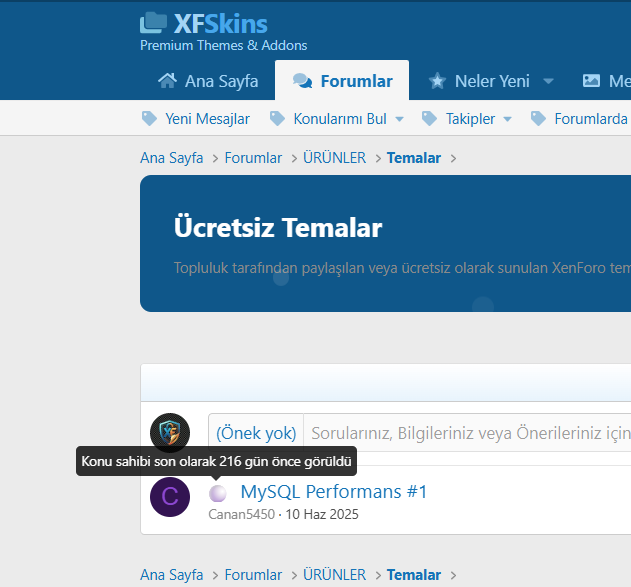Click the thread title input field
Image resolution: width=631 pixels, height=587 pixels.
470,433
